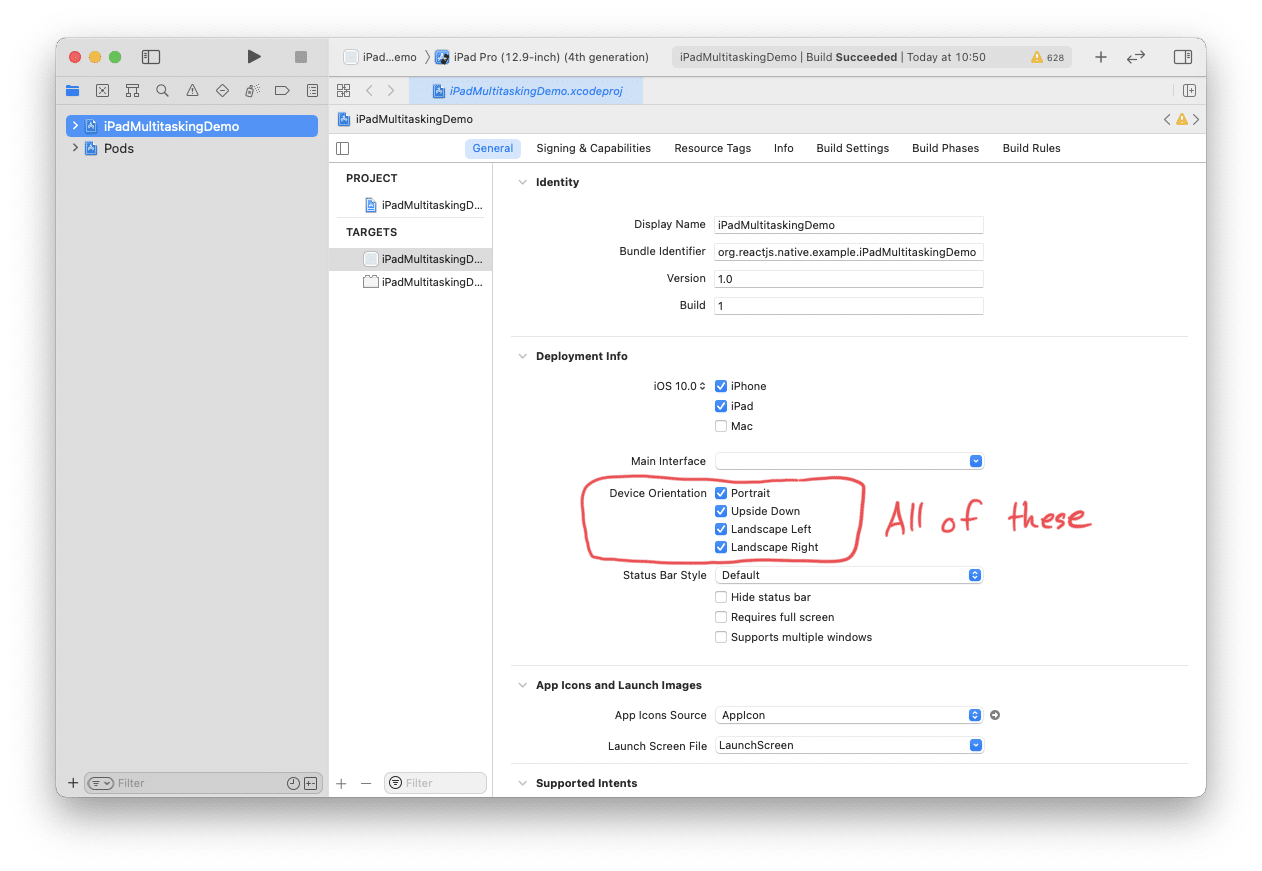The width and height of the screenshot is (1262, 871).
Task: Open the 628 warnings indicator
Action: 1048,57
